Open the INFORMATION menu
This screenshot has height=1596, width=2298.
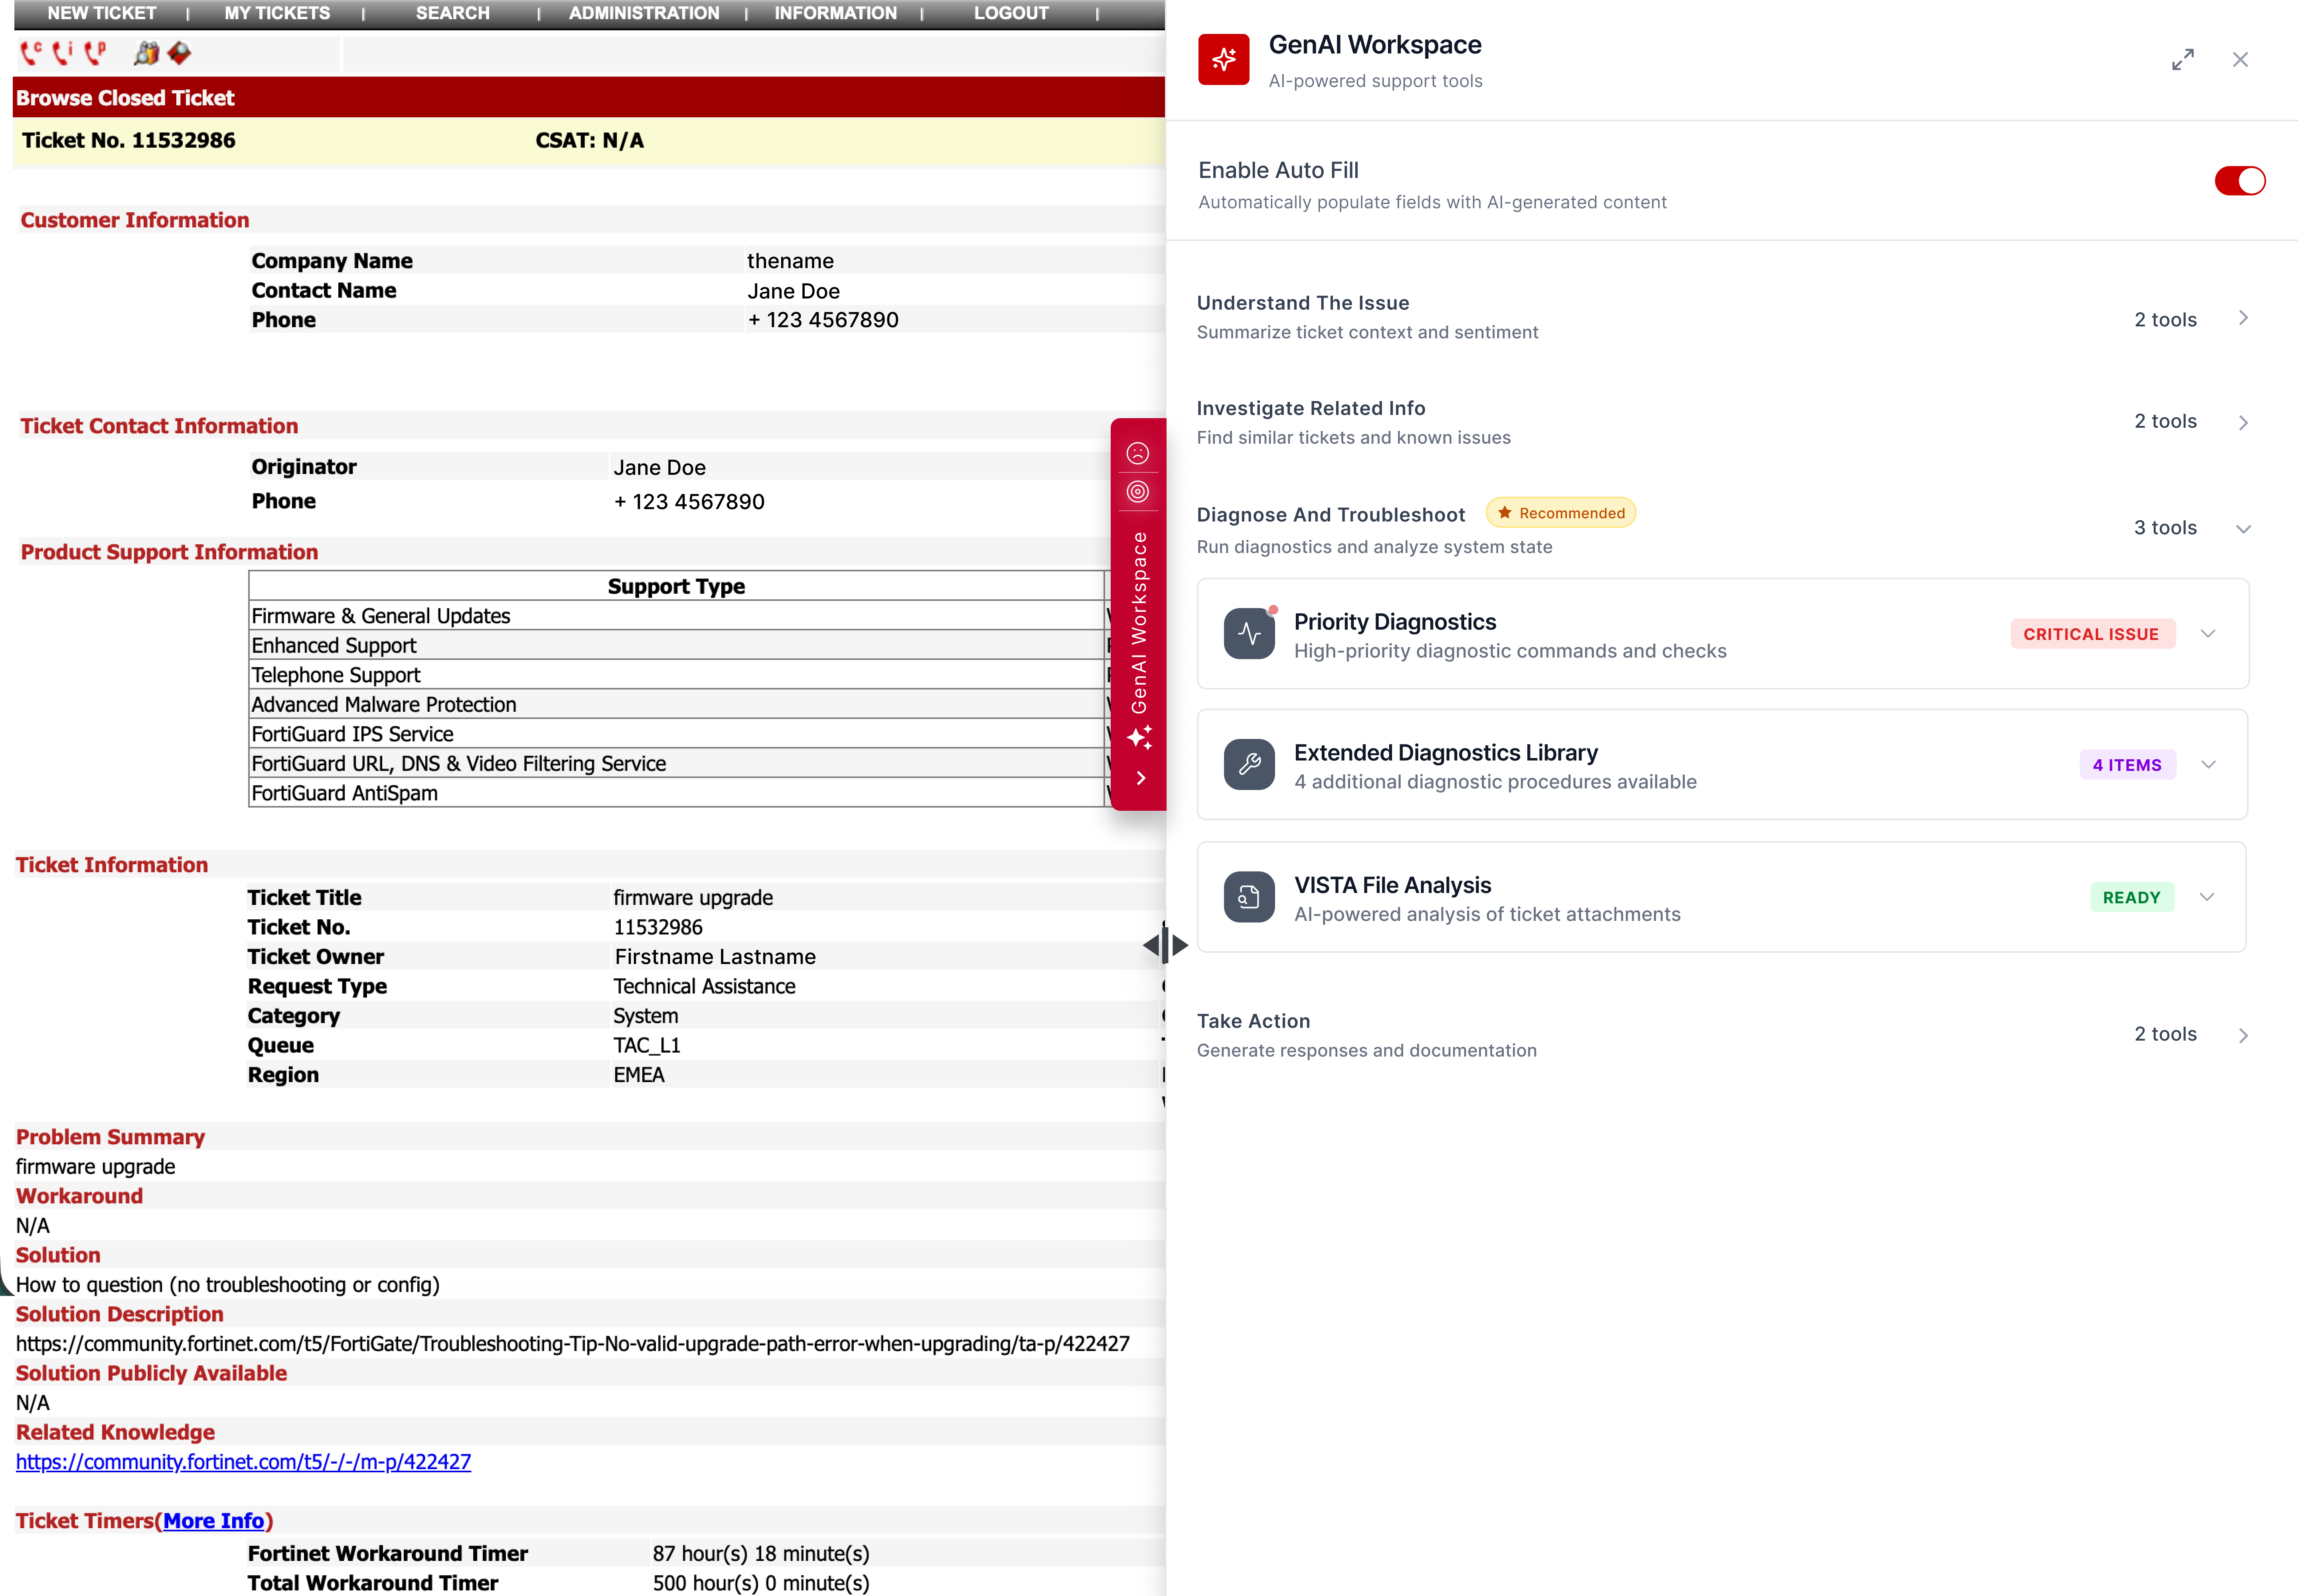(835, 13)
